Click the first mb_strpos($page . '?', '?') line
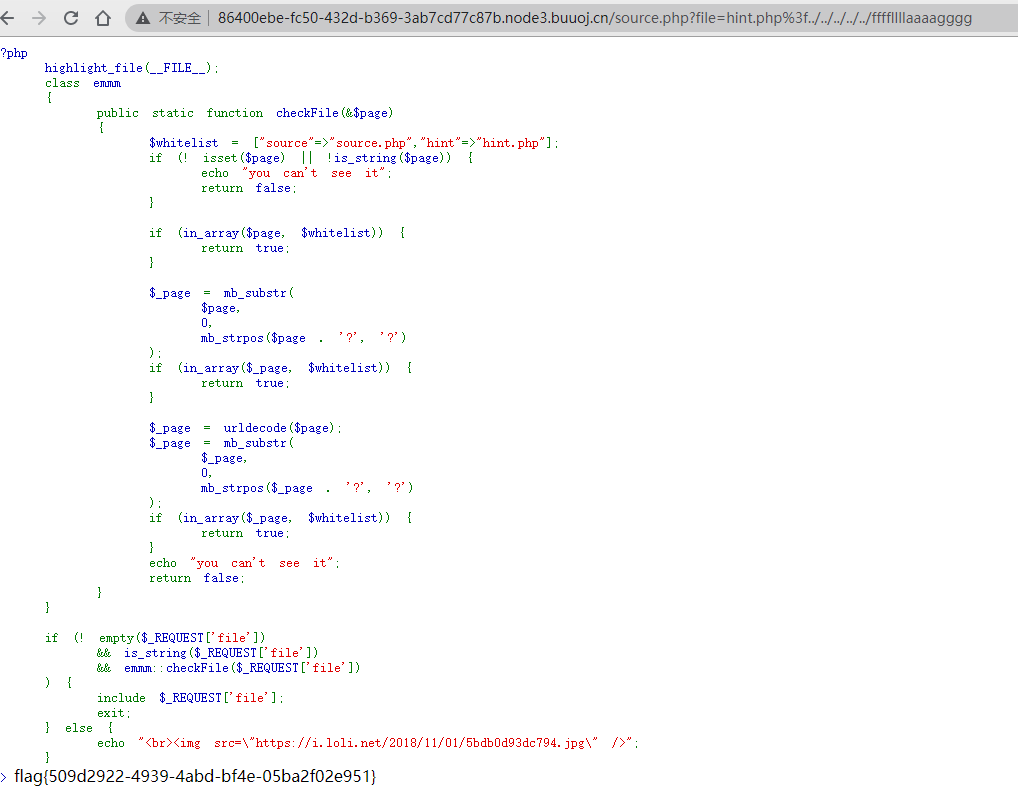The width and height of the screenshot is (1018, 788). point(303,338)
